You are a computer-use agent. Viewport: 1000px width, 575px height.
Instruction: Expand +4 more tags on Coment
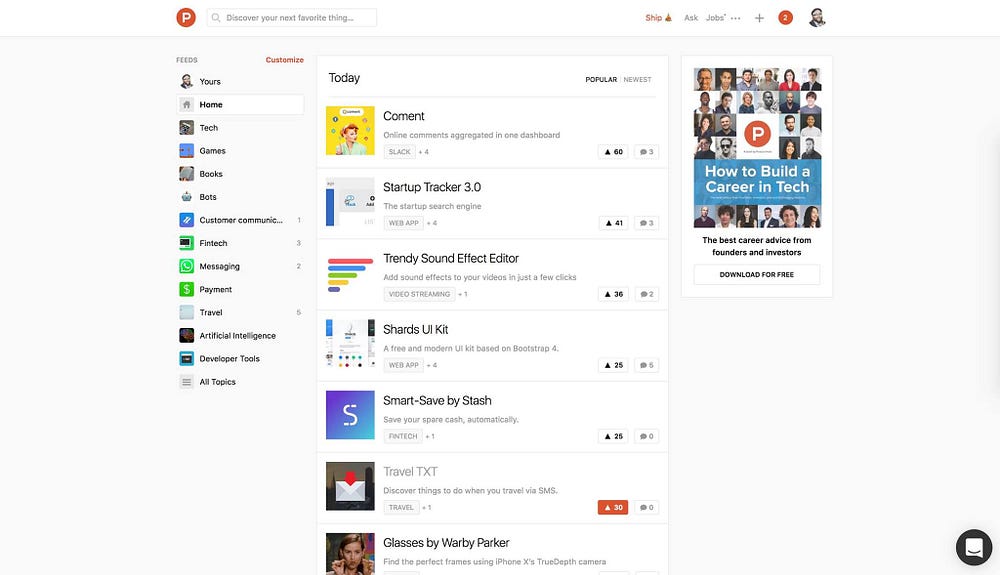point(423,152)
